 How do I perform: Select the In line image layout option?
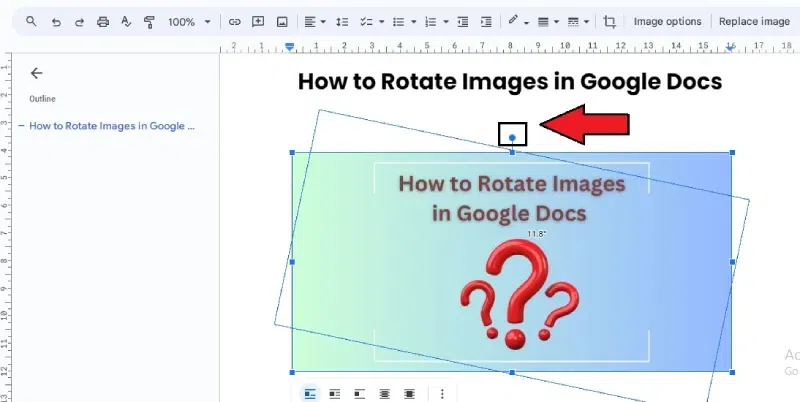pyautogui.click(x=310, y=394)
